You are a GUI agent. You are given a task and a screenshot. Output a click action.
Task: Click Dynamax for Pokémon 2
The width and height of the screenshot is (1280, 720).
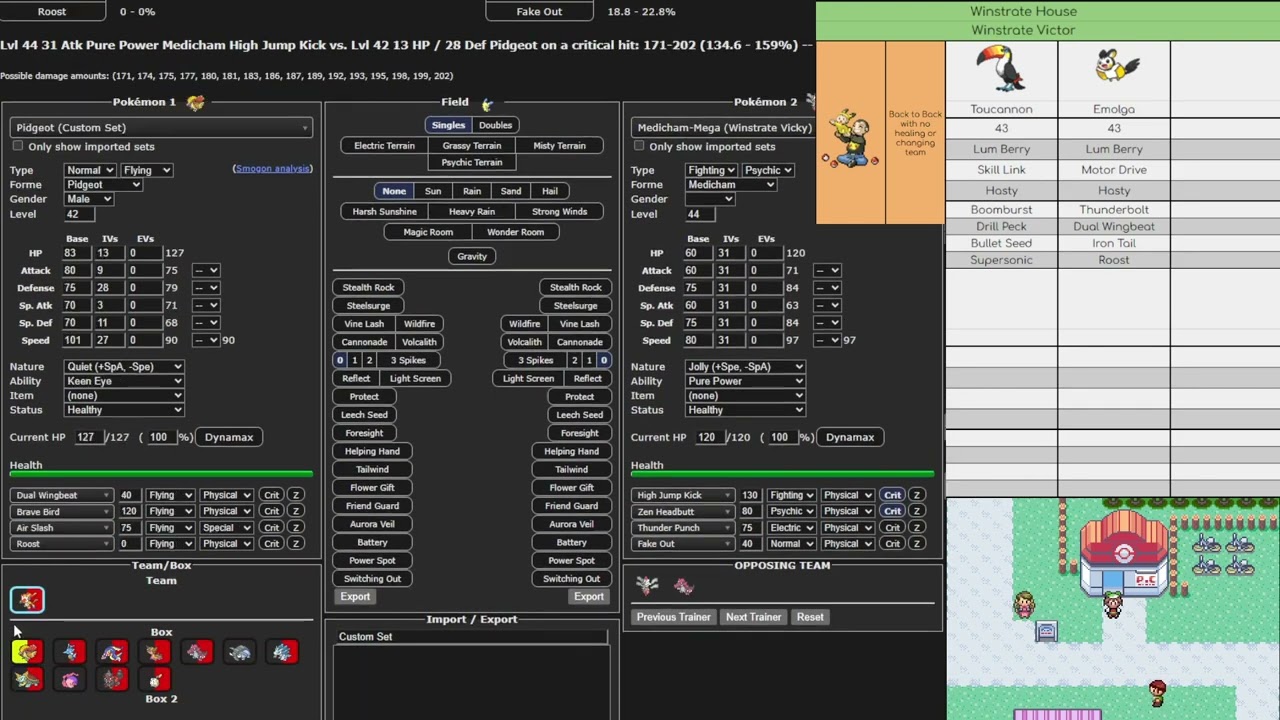click(x=850, y=437)
